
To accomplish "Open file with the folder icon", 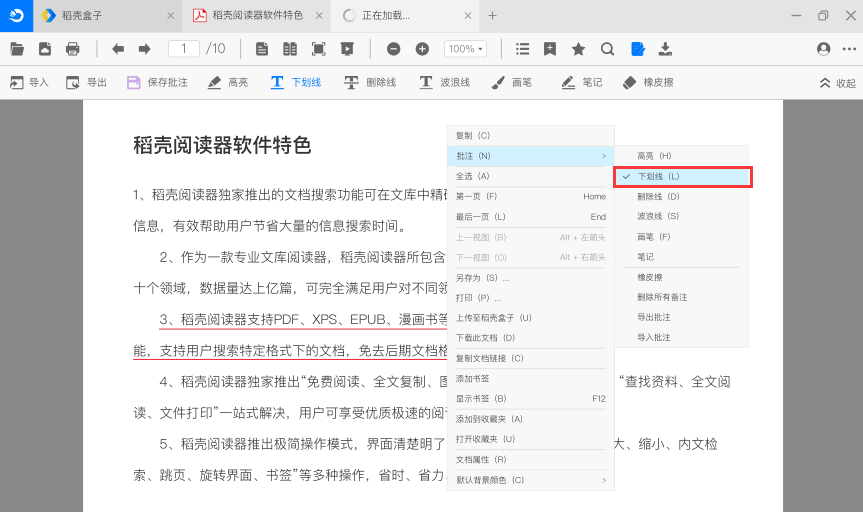I will coord(17,49).
